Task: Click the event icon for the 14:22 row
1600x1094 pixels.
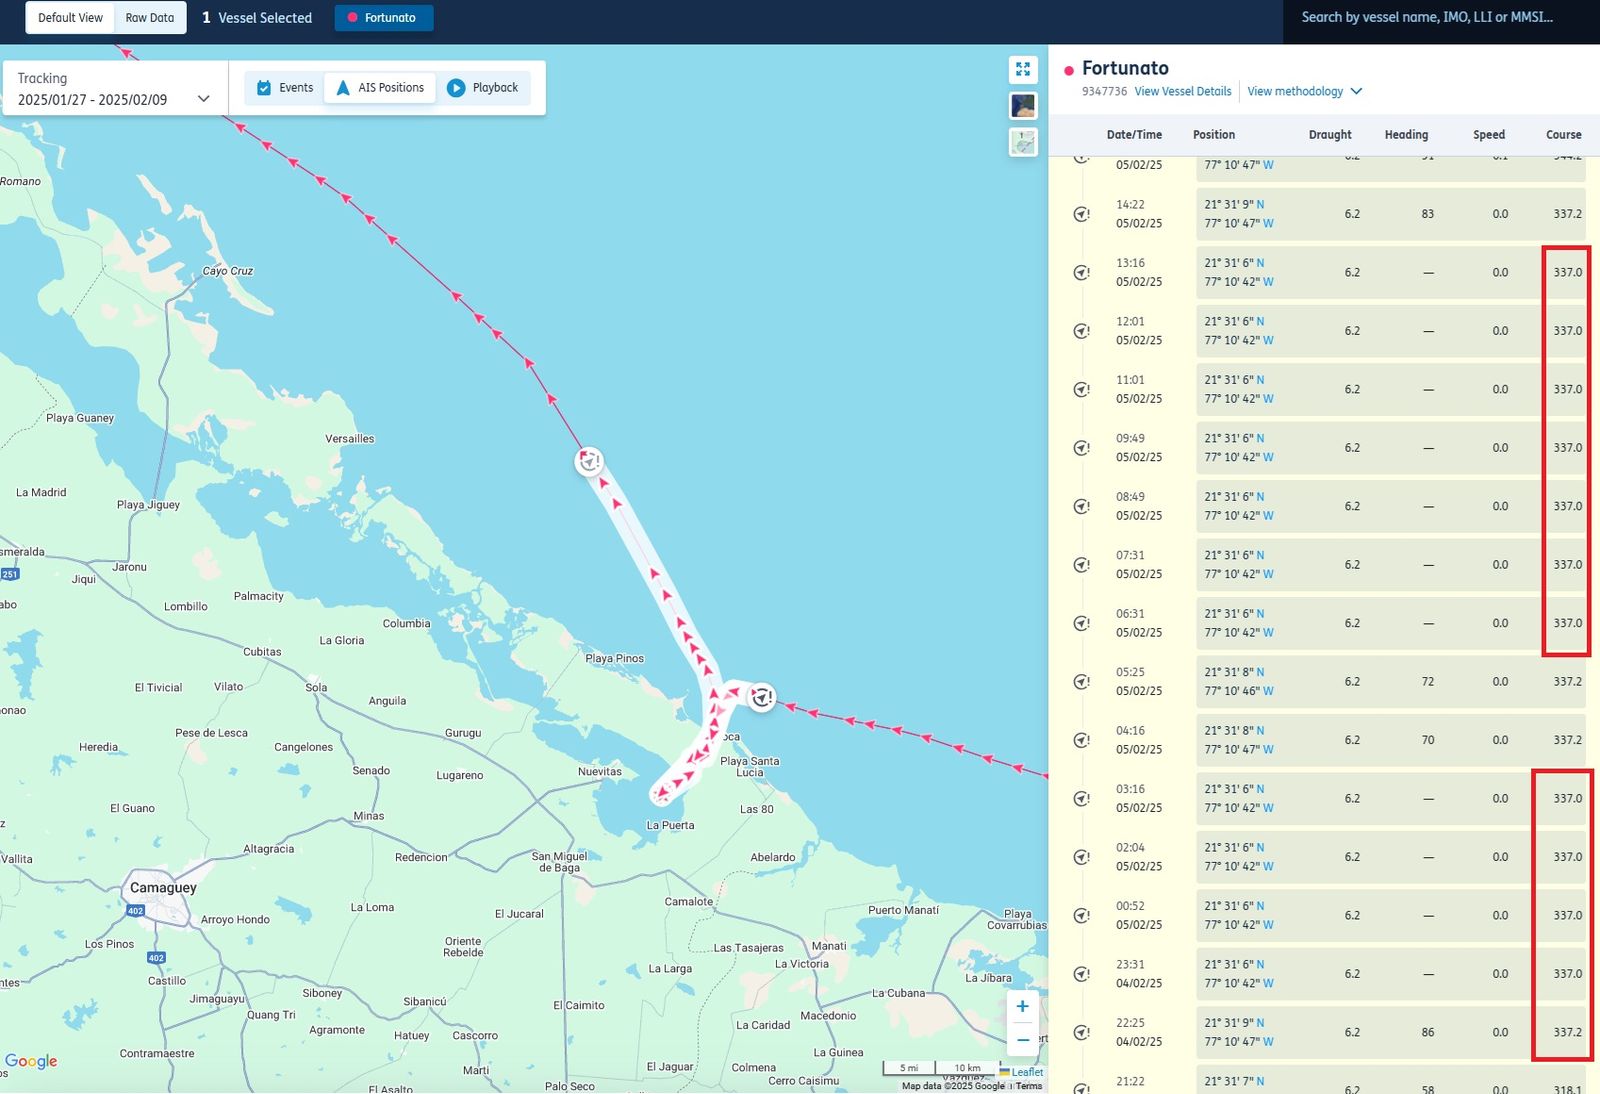Action: coord(1081,214)
